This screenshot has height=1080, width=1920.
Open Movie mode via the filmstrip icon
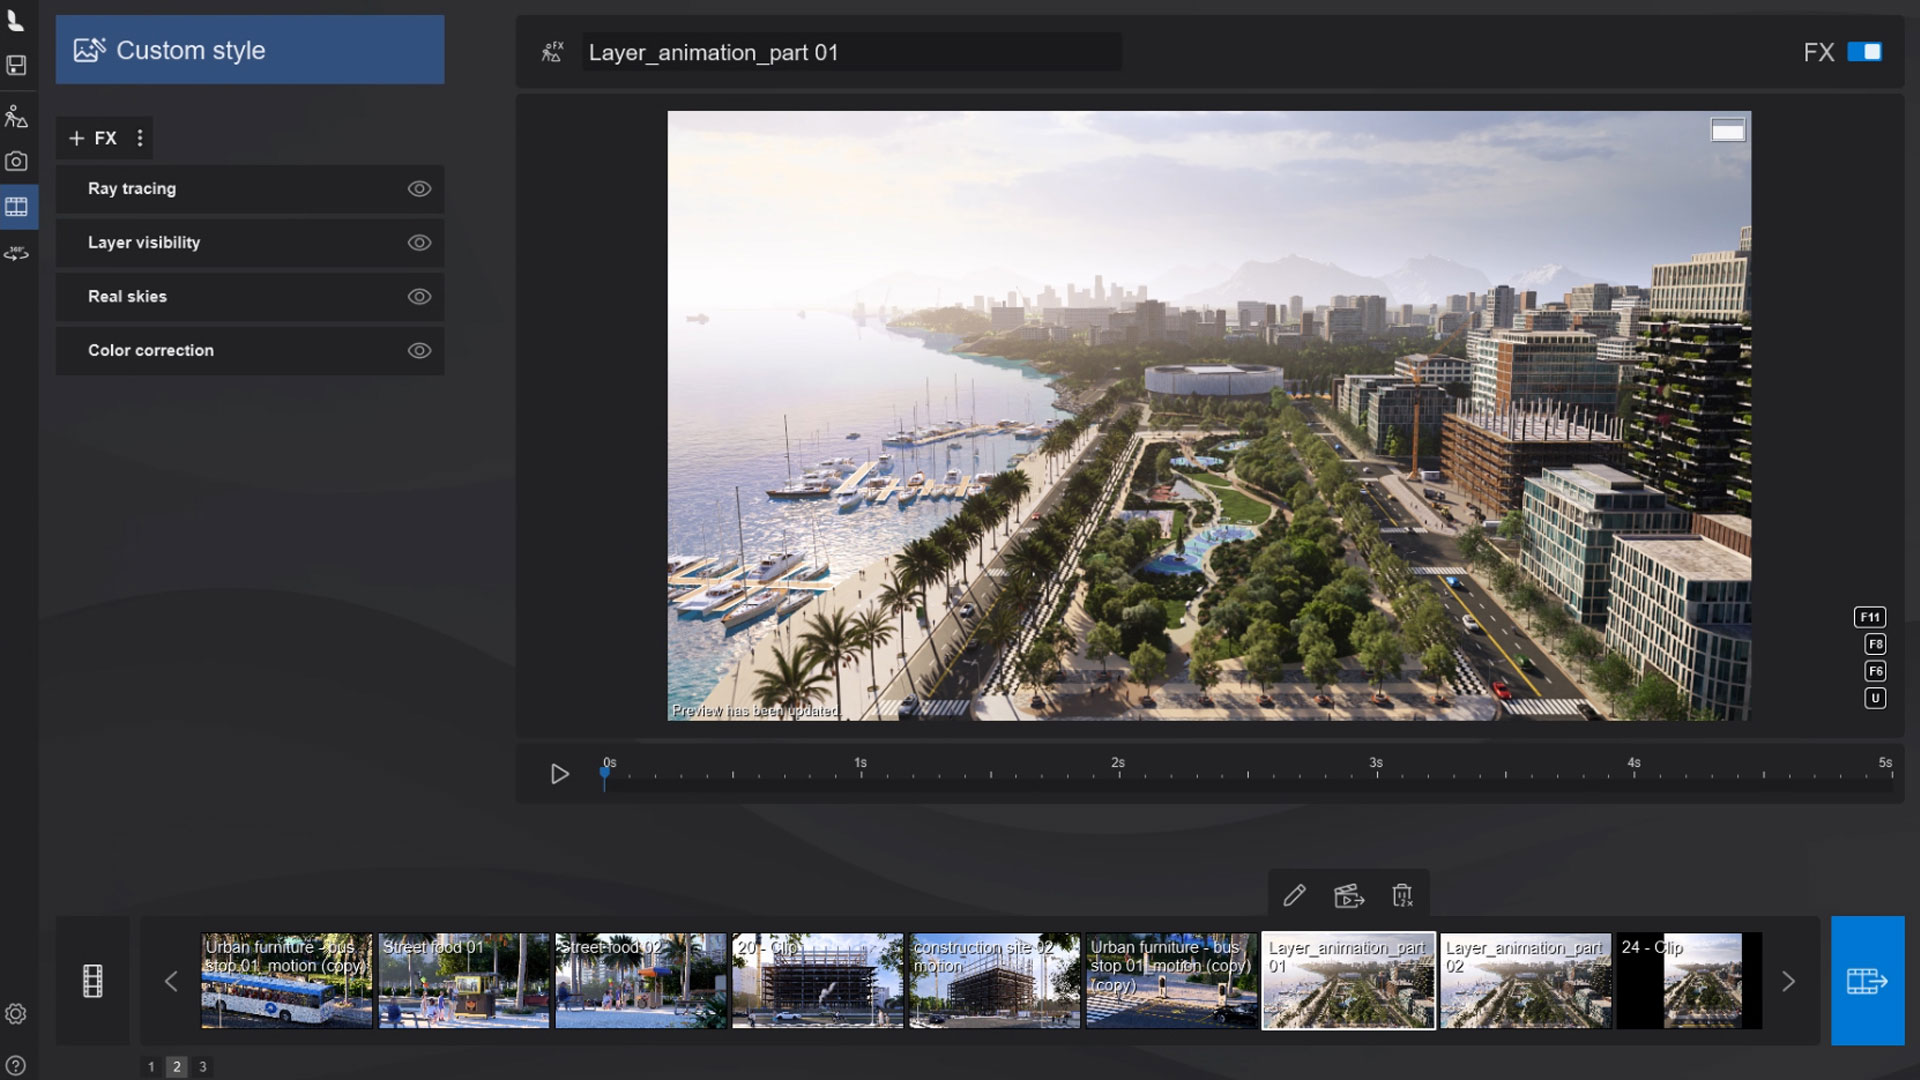(x=17, y=207)
